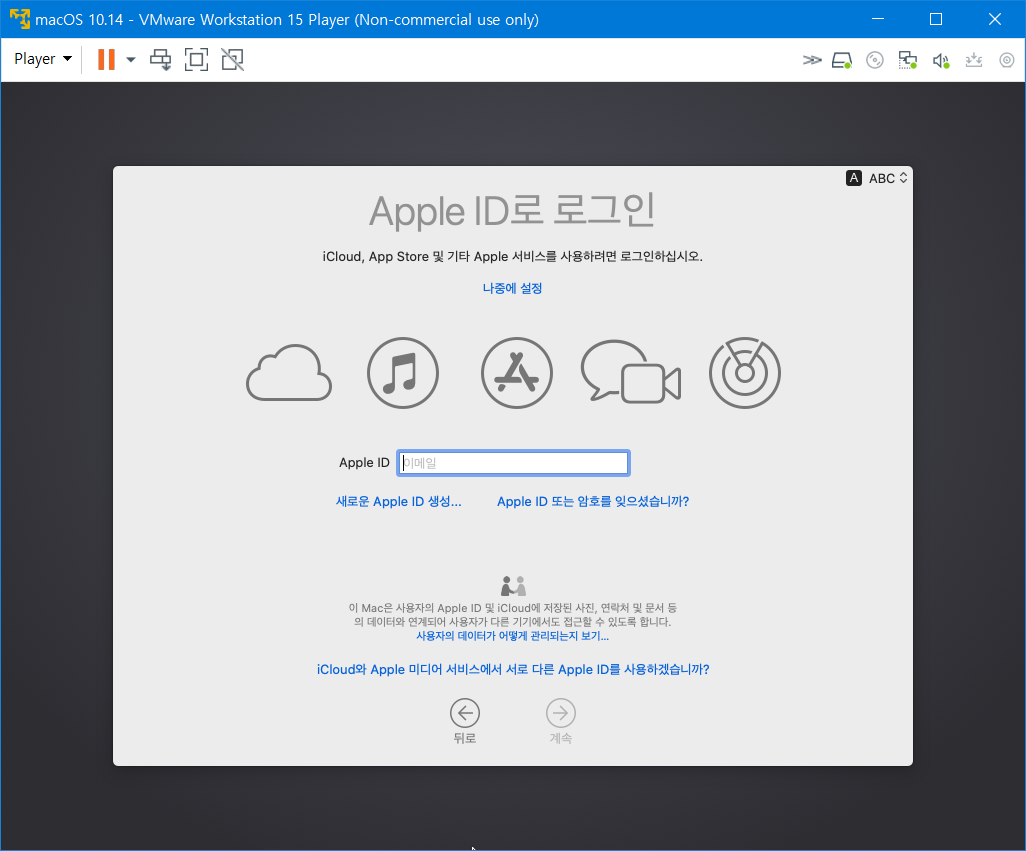Click the CD/DVD drive icon
Image resolution: width=1026 pixels, height=851 pixels.
point(875,60)
